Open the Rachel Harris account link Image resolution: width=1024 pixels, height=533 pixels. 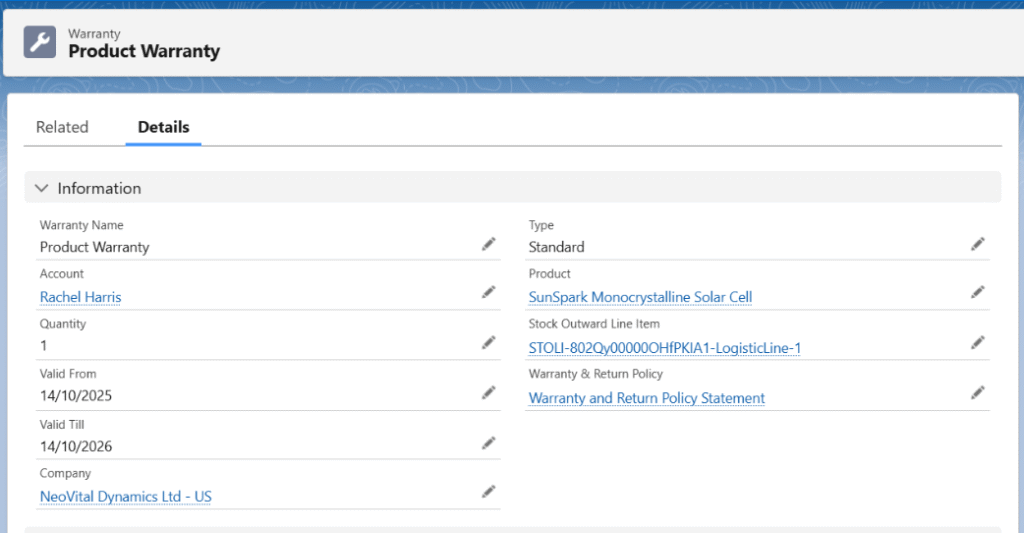coord(80,297)
